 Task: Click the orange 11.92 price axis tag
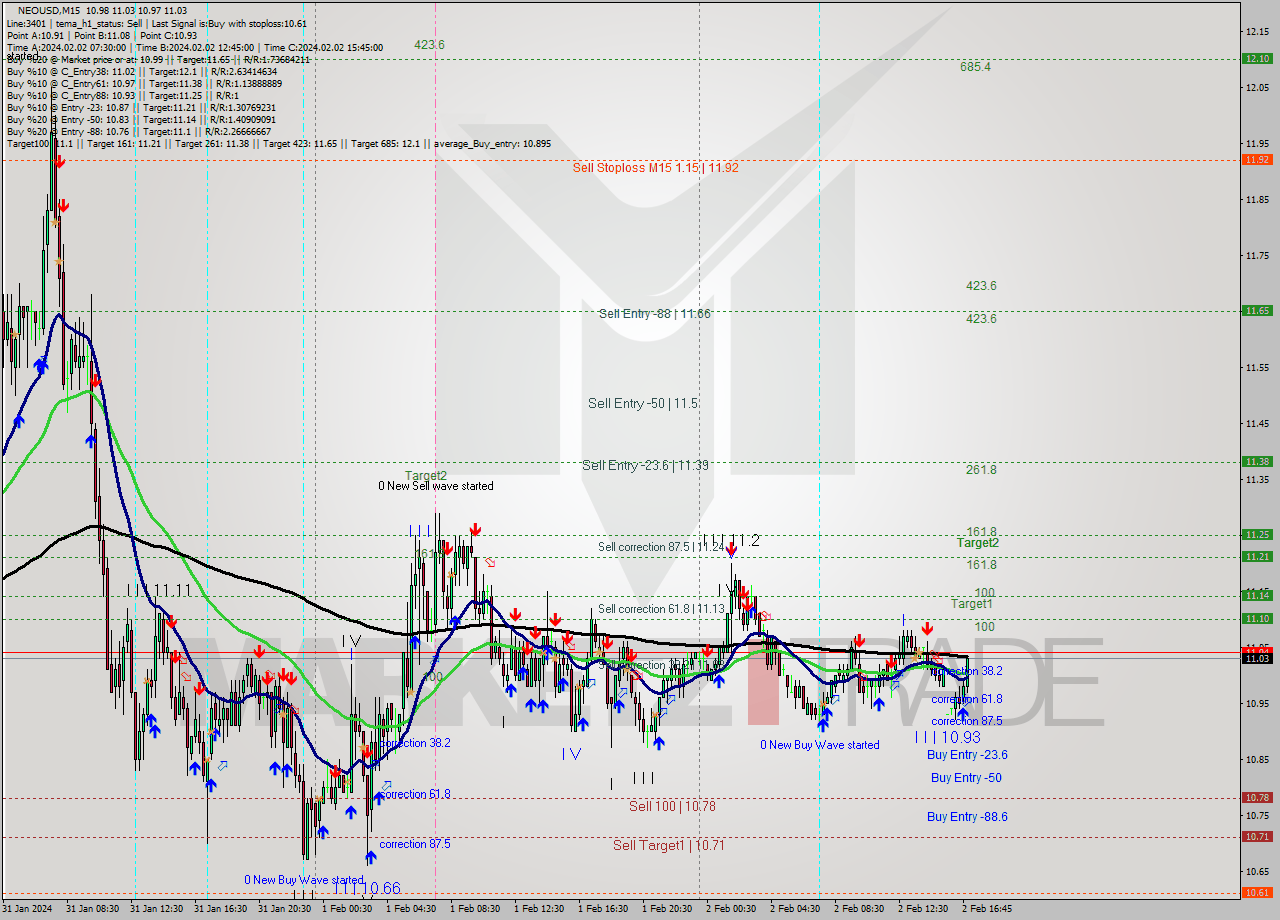[x=1257, y=159]
